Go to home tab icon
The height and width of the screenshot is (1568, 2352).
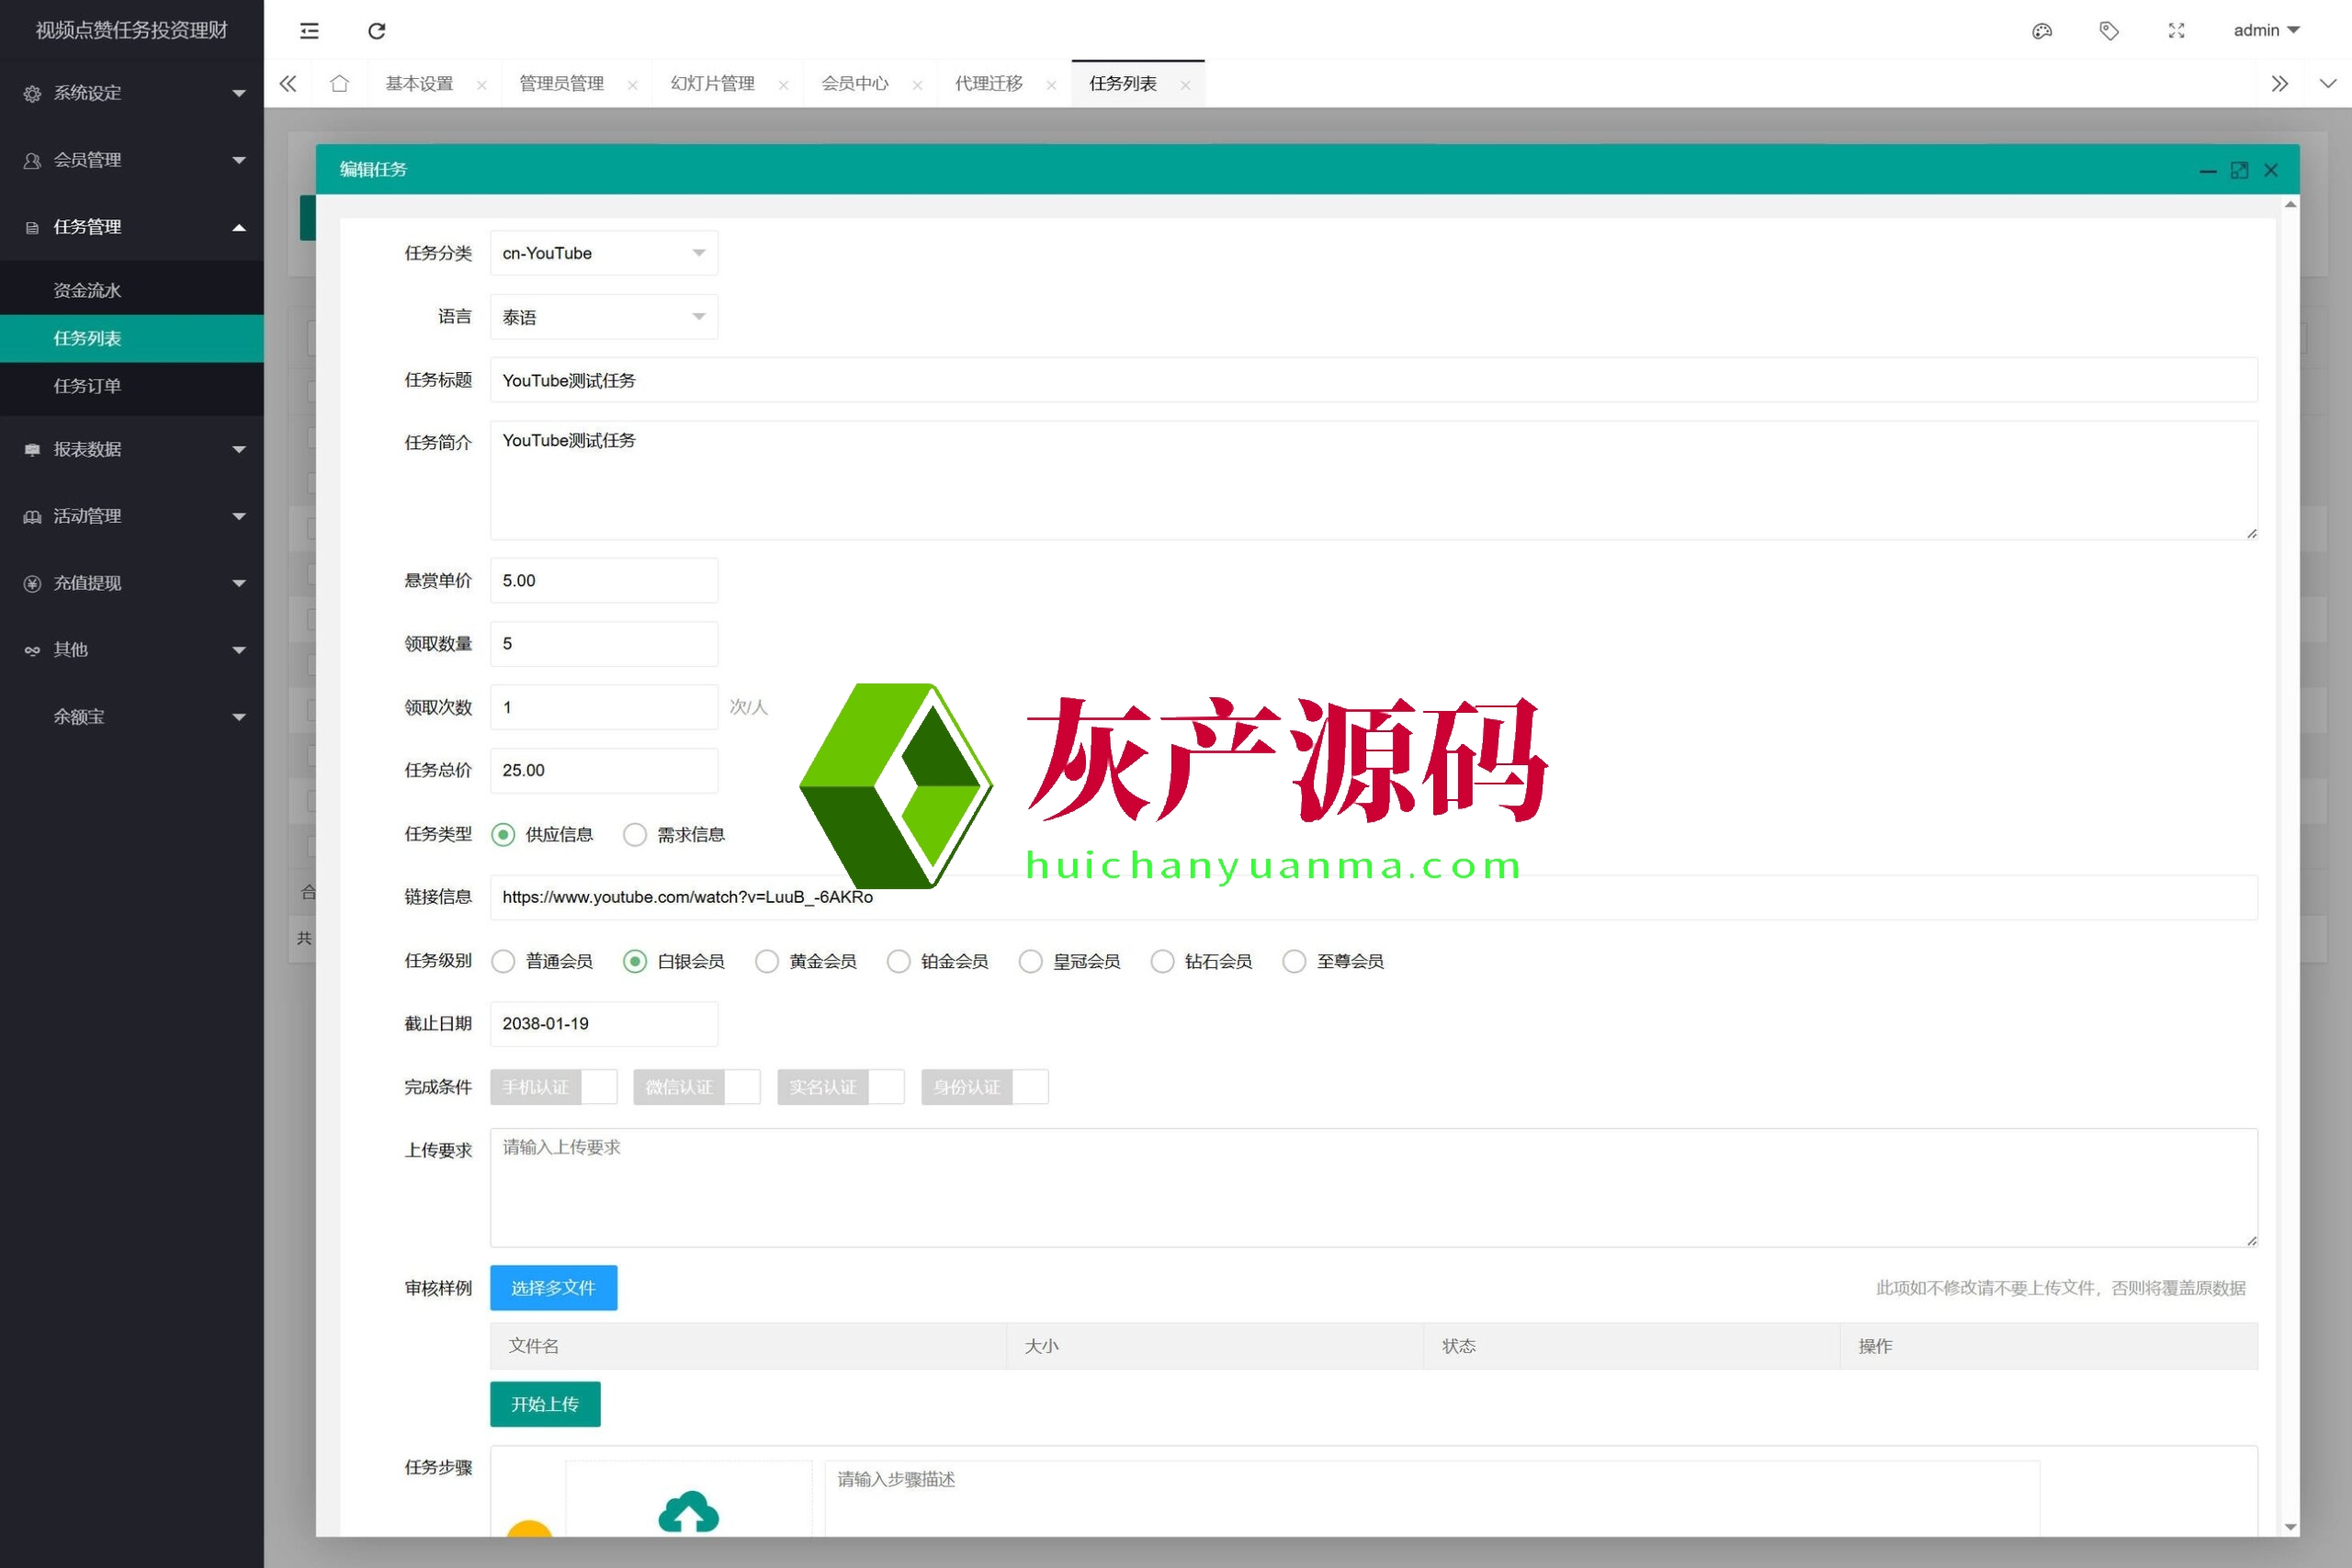(339, 84)
